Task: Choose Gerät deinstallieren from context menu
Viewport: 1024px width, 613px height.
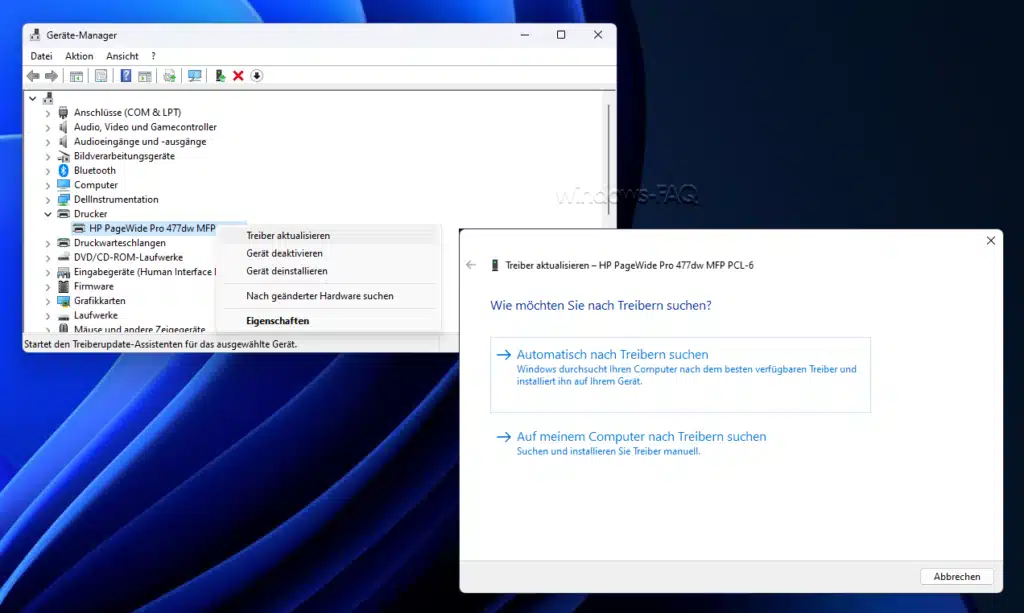Action: [330, 271]
